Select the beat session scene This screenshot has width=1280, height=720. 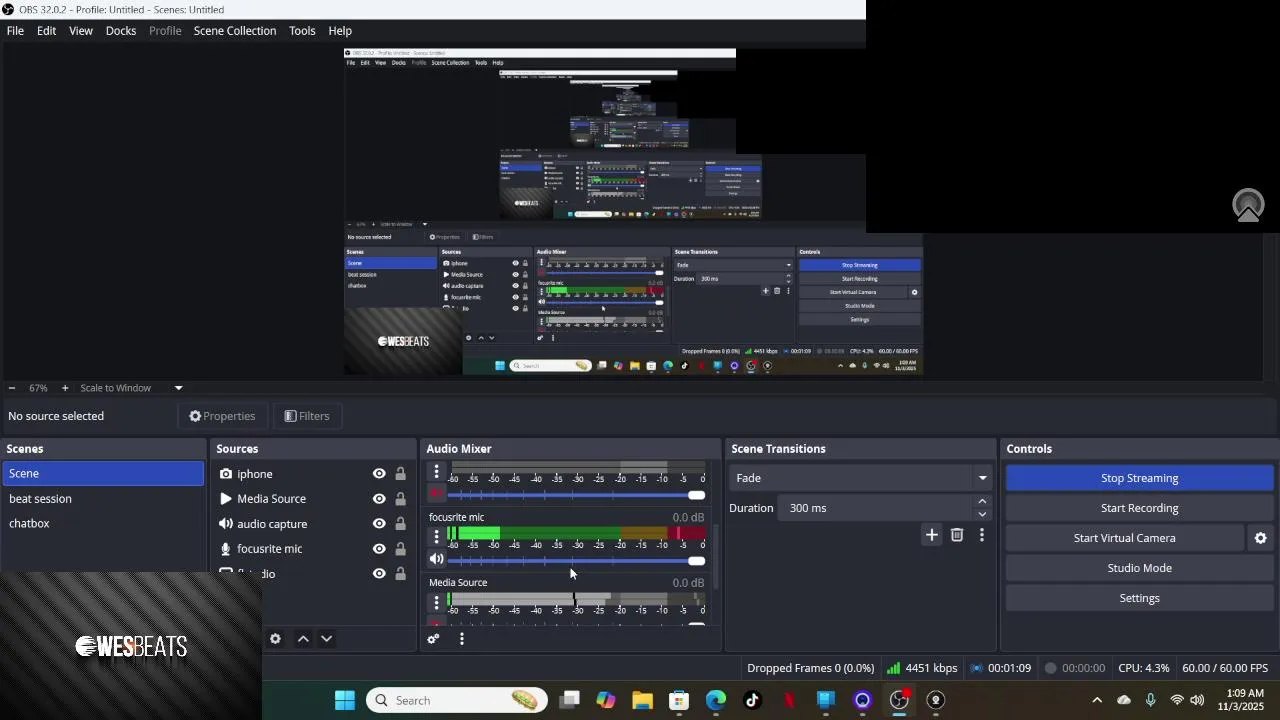(x=102, y=499)
